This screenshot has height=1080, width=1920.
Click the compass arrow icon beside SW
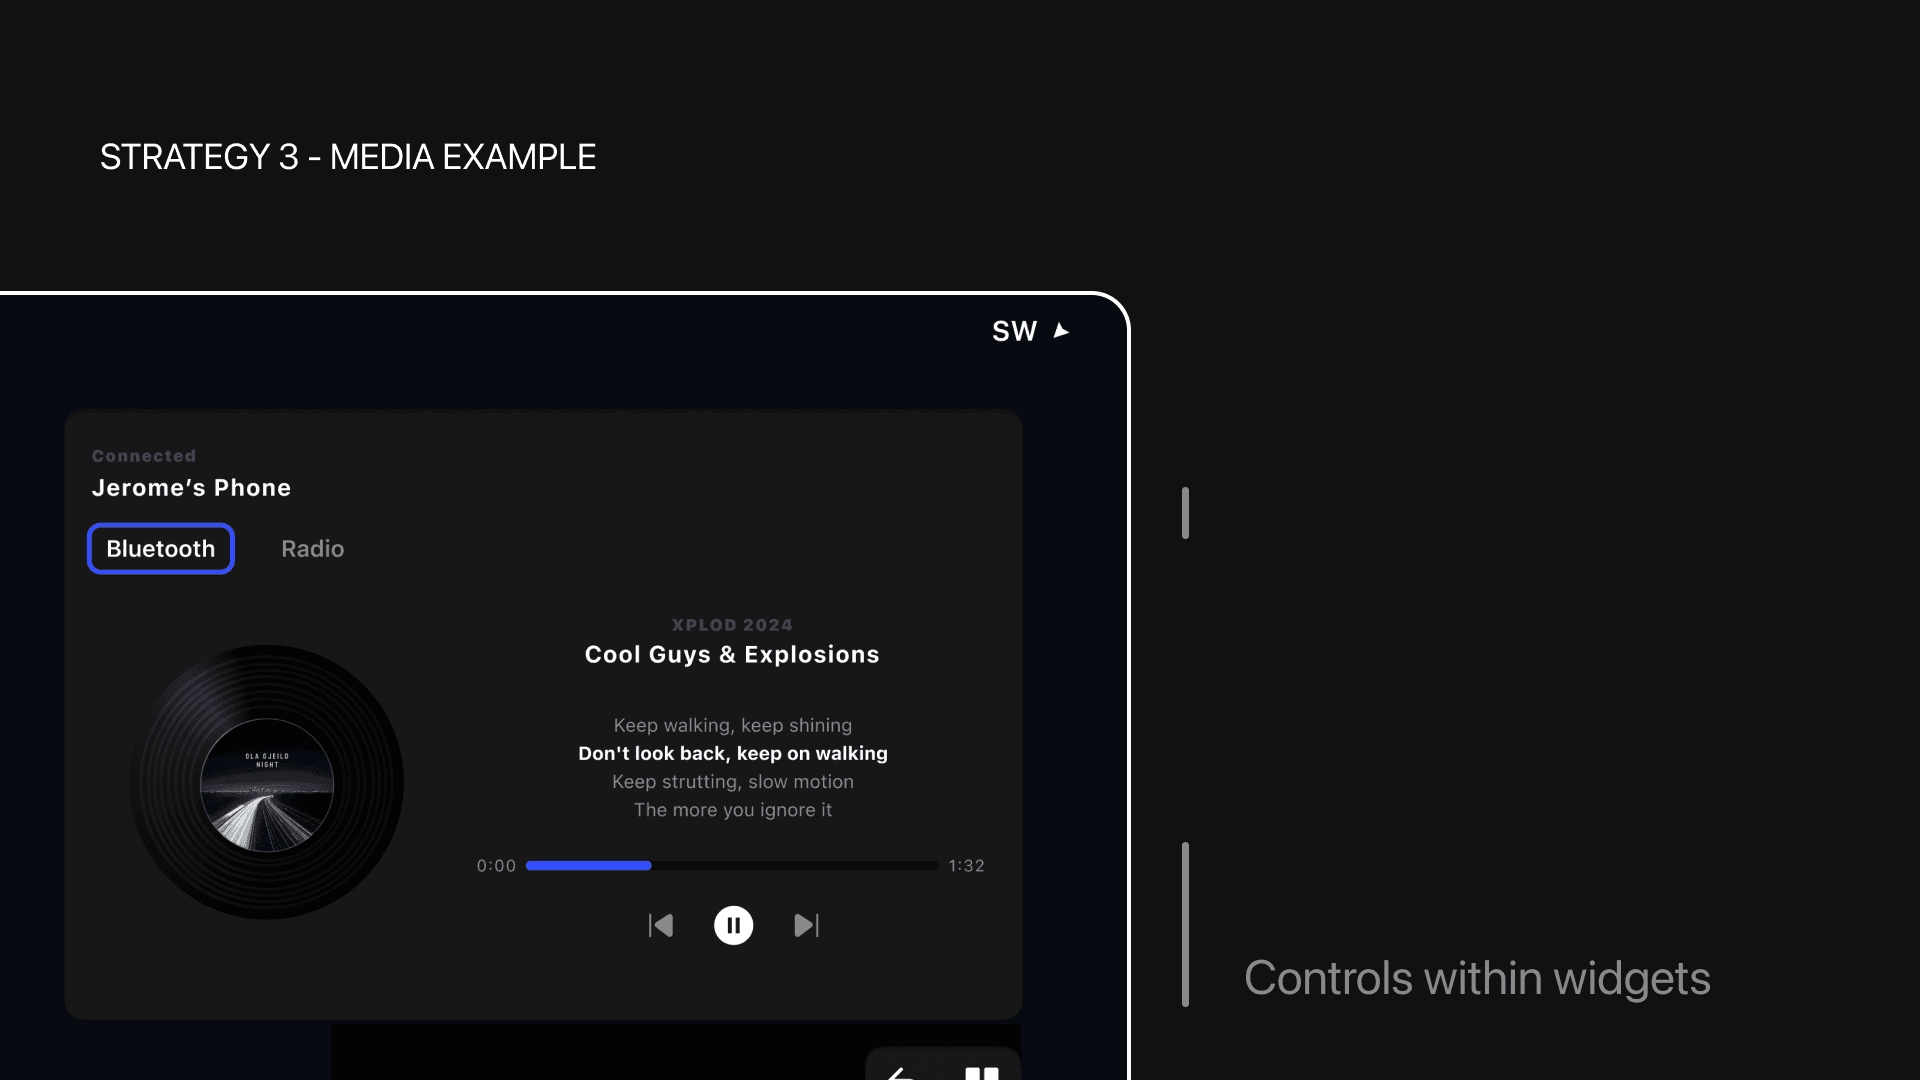(1061, 331)
